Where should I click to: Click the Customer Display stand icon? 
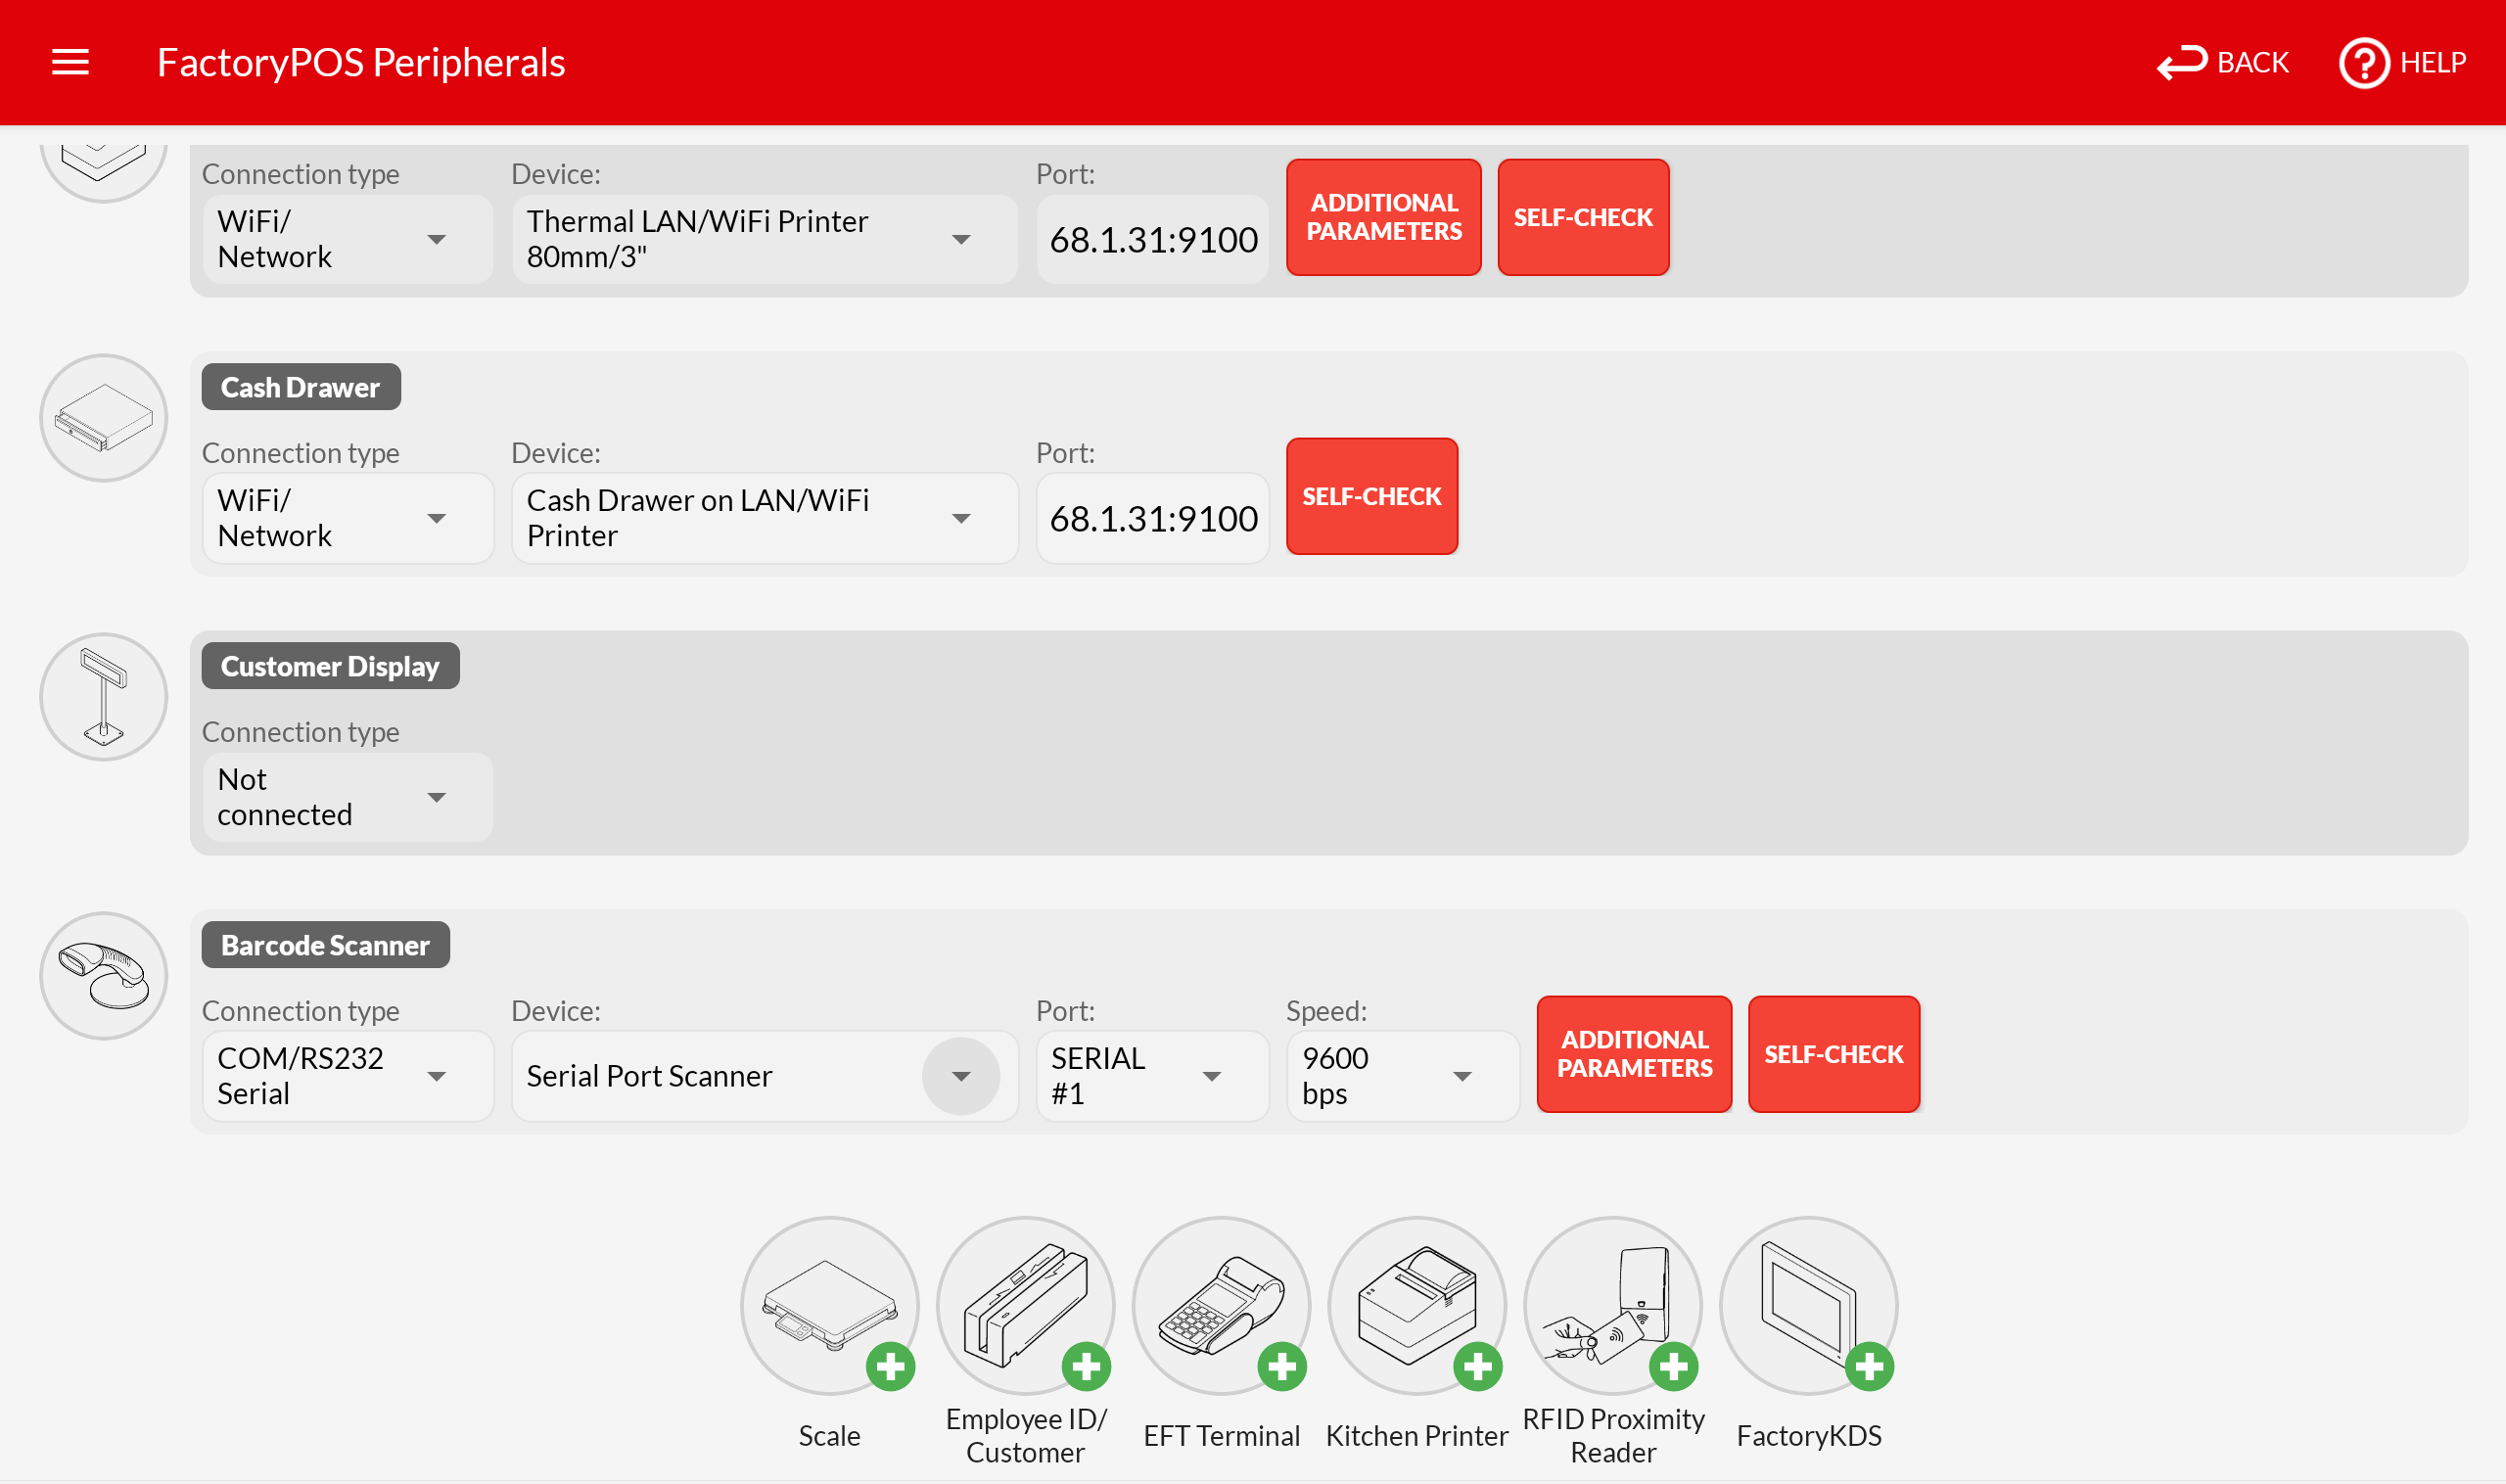click(103, 697)
